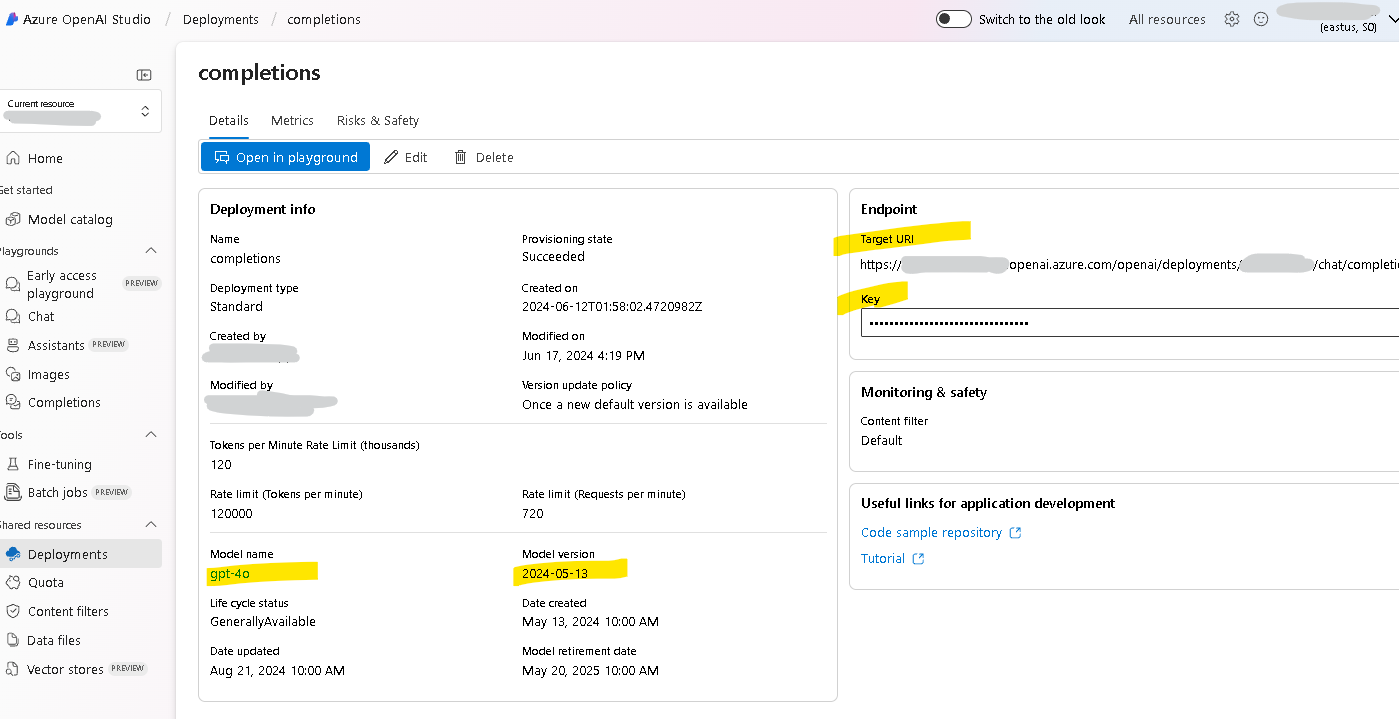The image size is (1399, 719).
Task: Click external link icon beside Tutorial
Action: click(918, 559)
